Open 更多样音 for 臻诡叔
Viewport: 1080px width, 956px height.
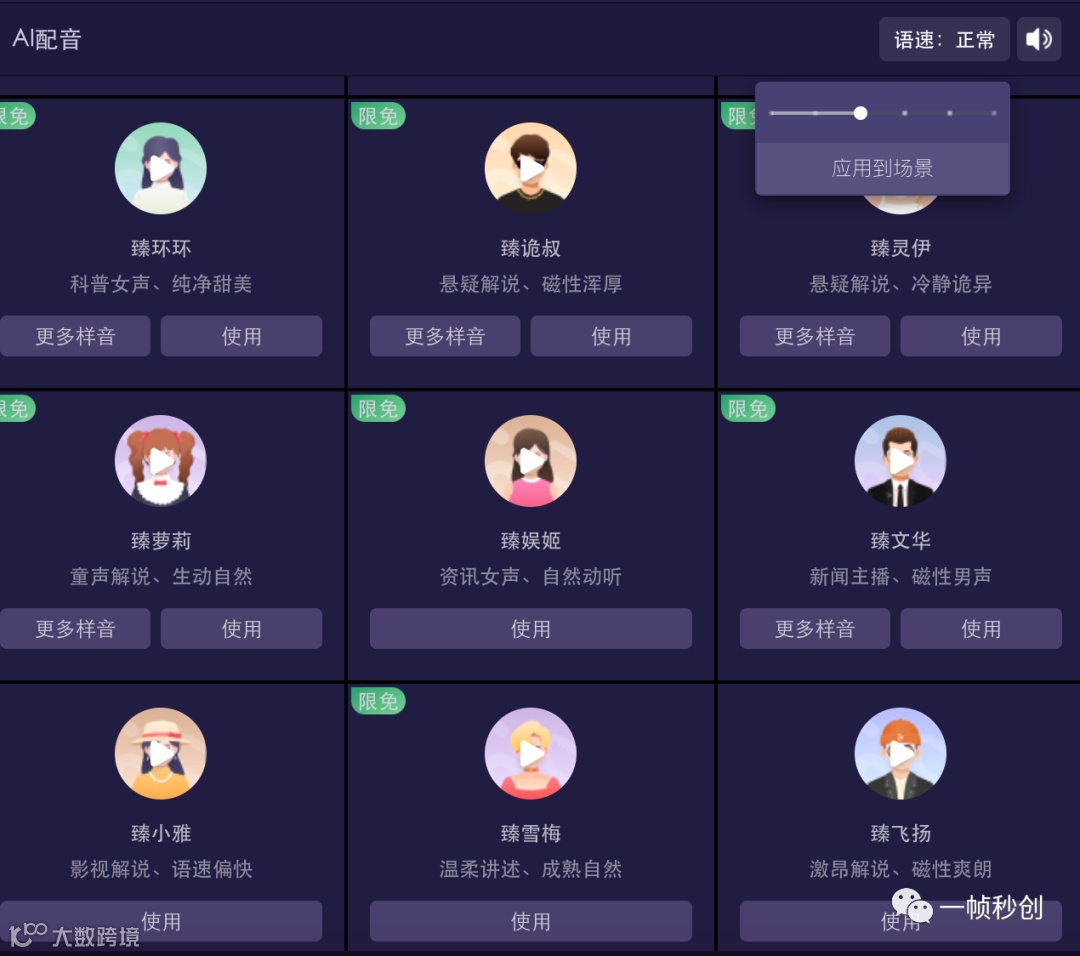[x=445, y=336]
